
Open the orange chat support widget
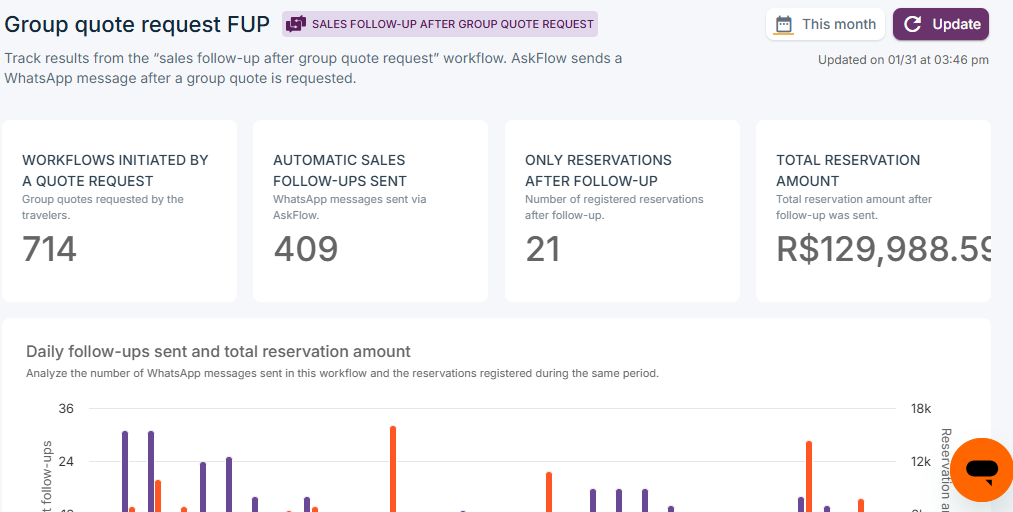982,469
